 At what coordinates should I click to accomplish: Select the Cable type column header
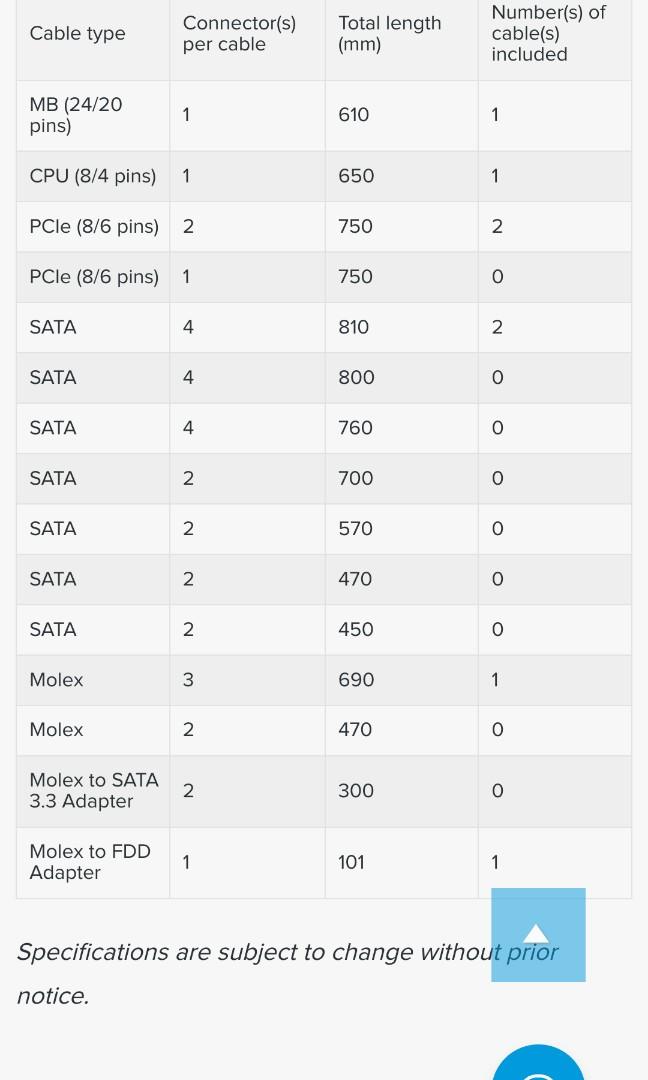(77, 33)
